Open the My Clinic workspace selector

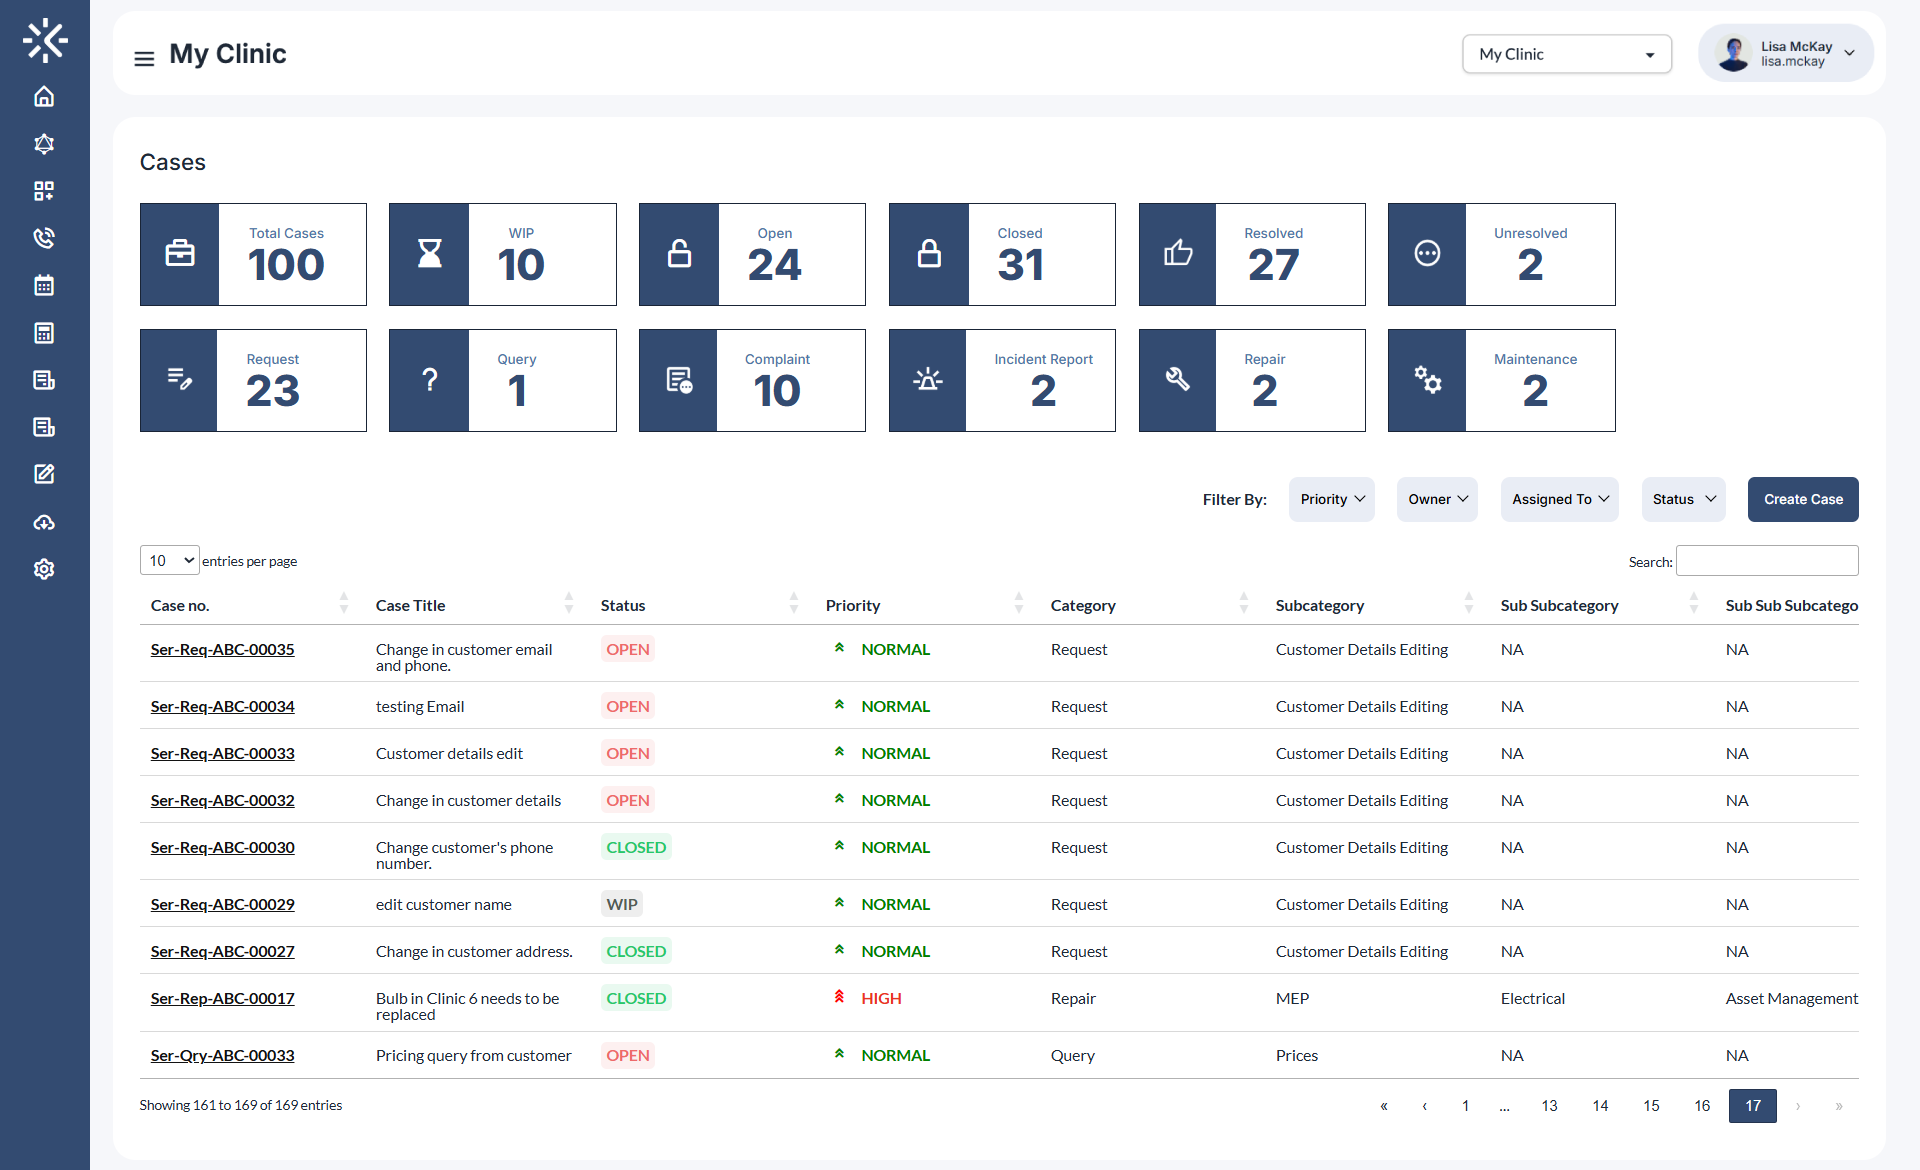click(x=1566, y=54)
